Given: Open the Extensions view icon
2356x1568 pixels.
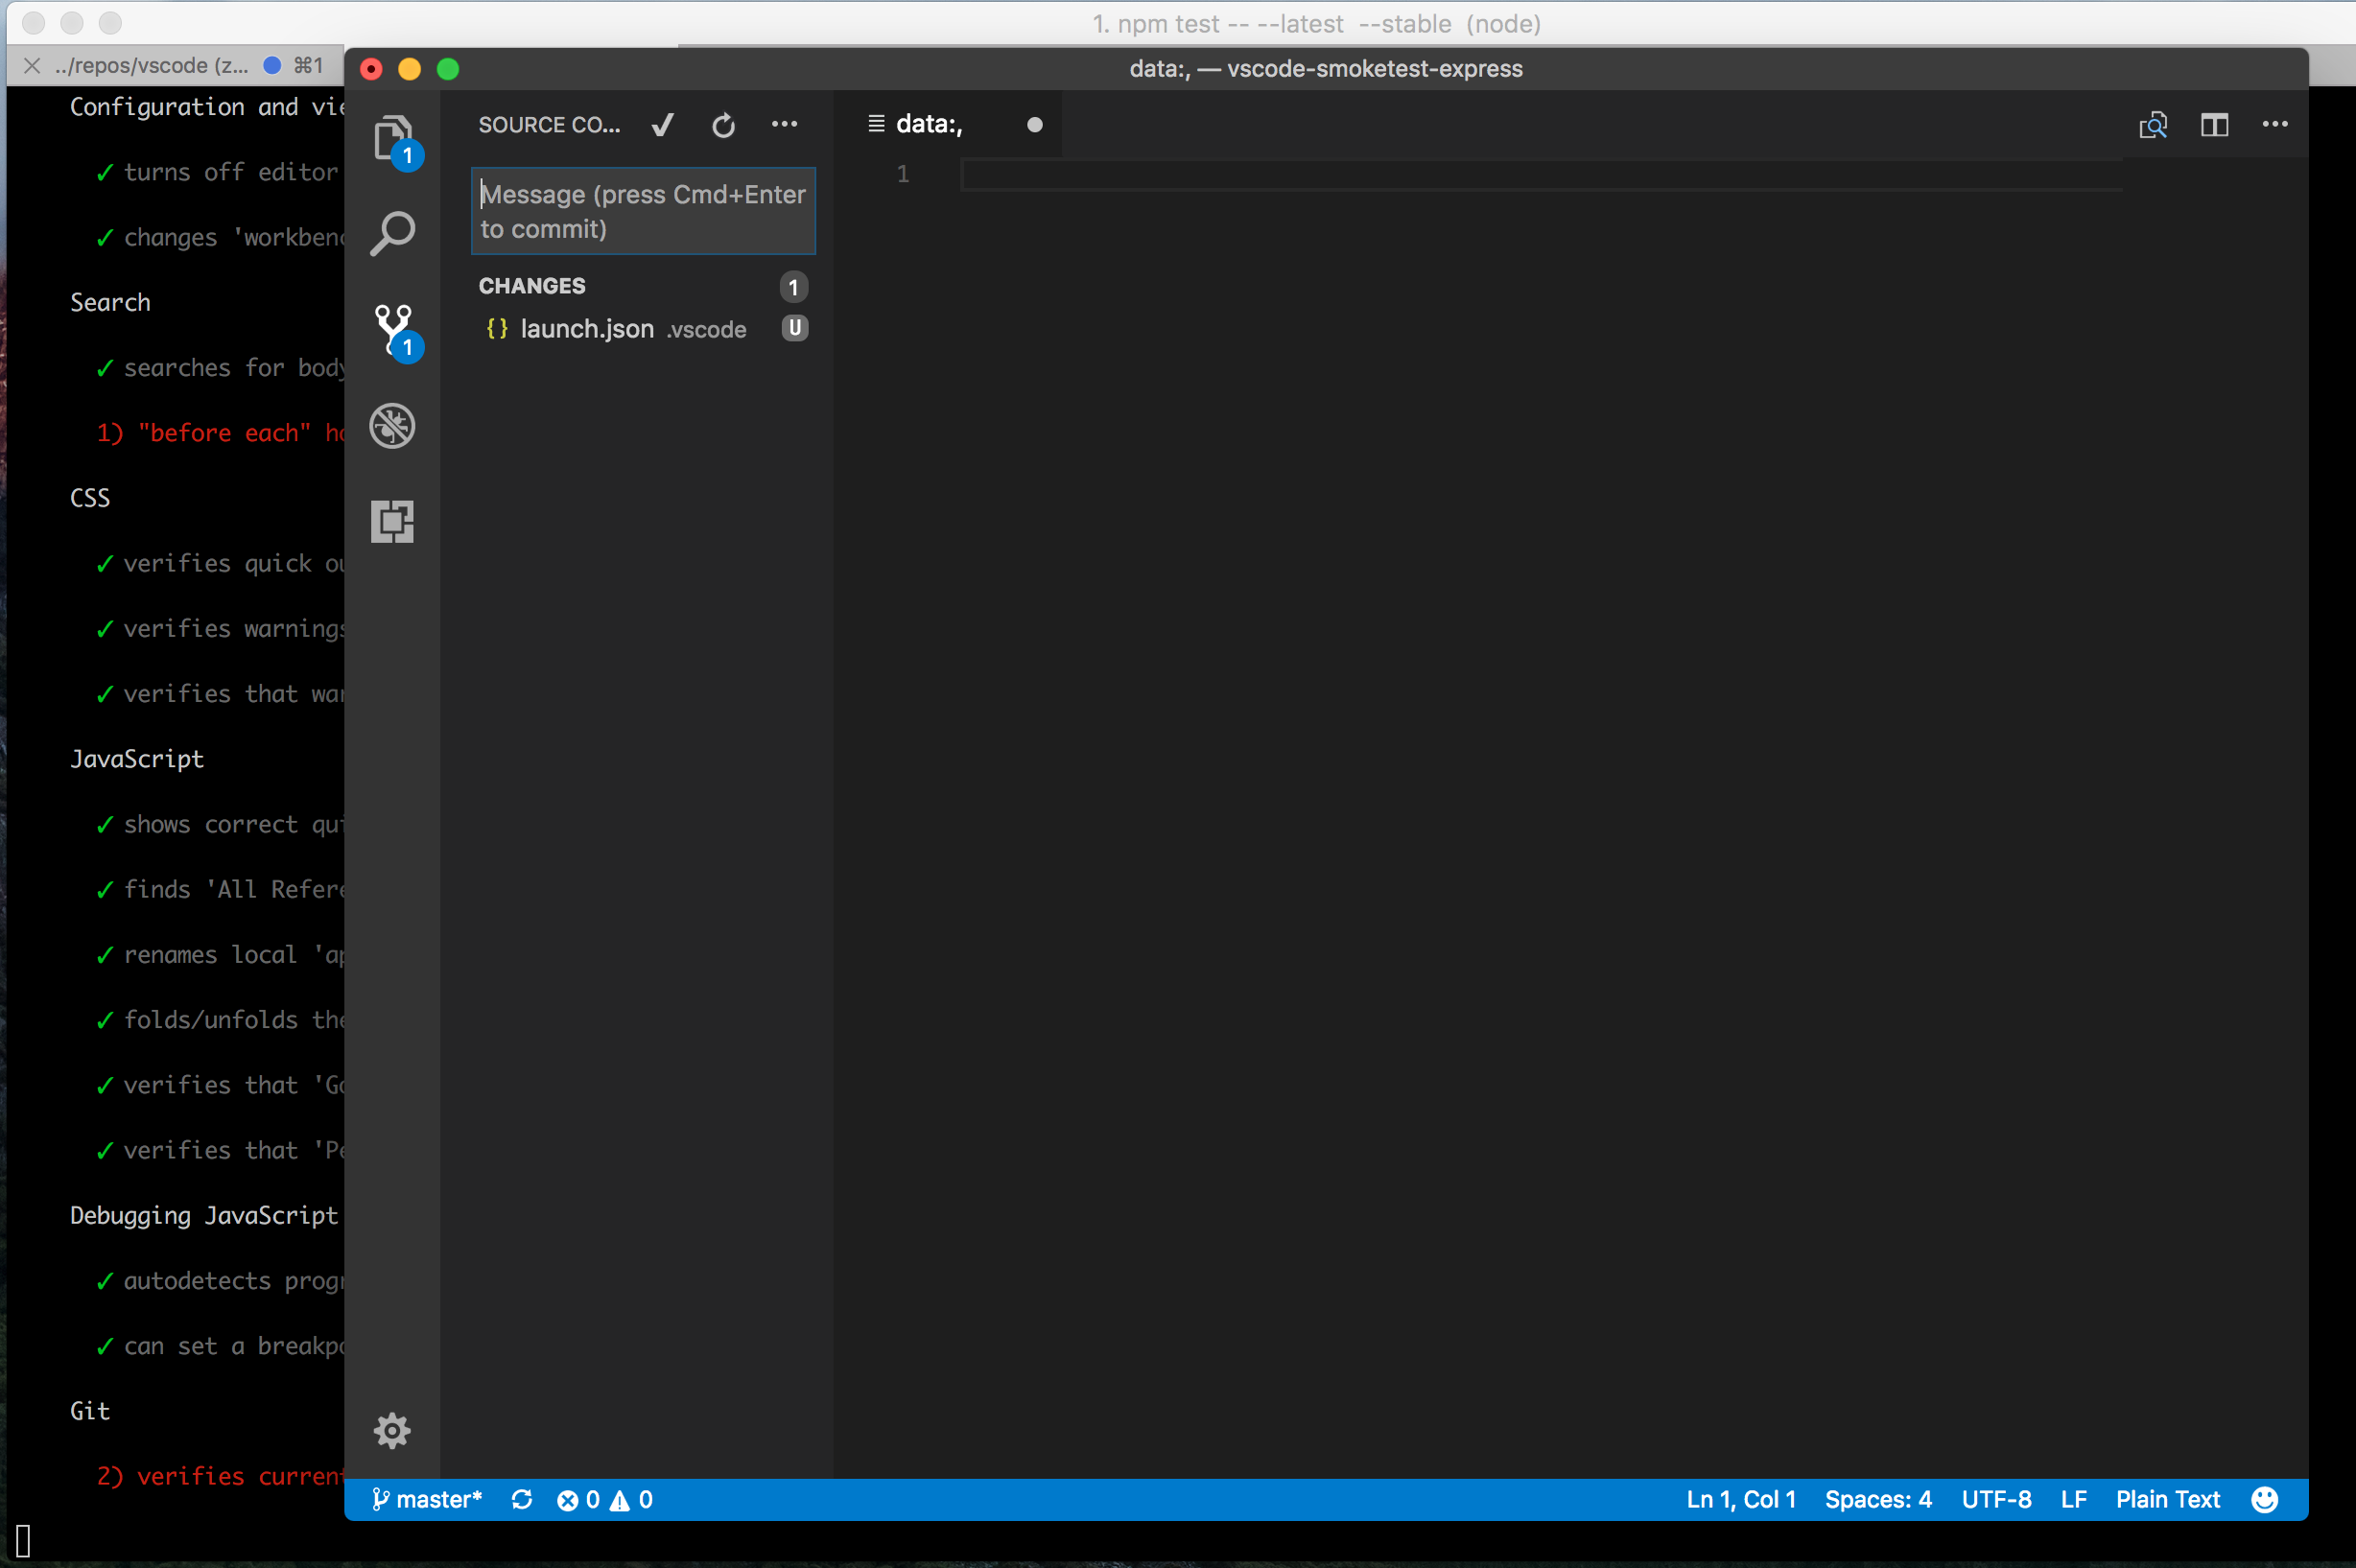Looking at the screenshot, I should (x=392, y=522).
